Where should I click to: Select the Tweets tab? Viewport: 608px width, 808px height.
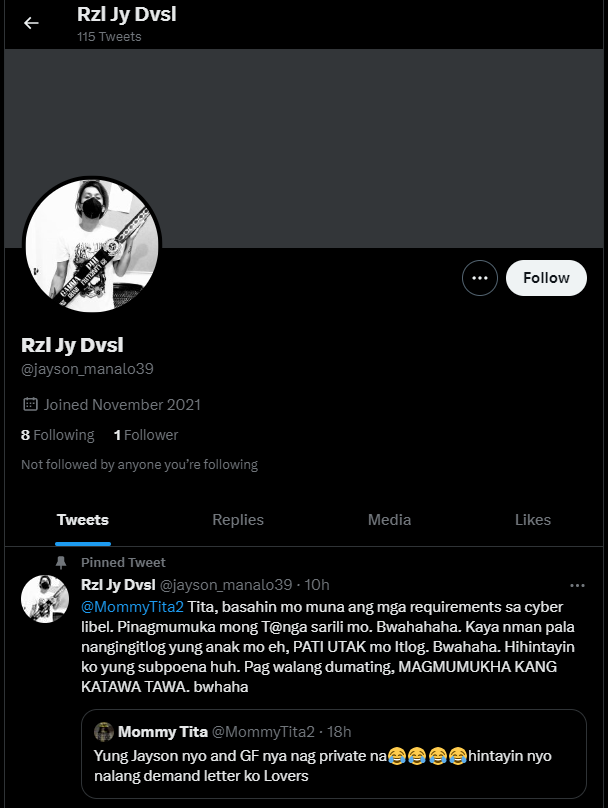pyautogui.click(x=83, y=519)
